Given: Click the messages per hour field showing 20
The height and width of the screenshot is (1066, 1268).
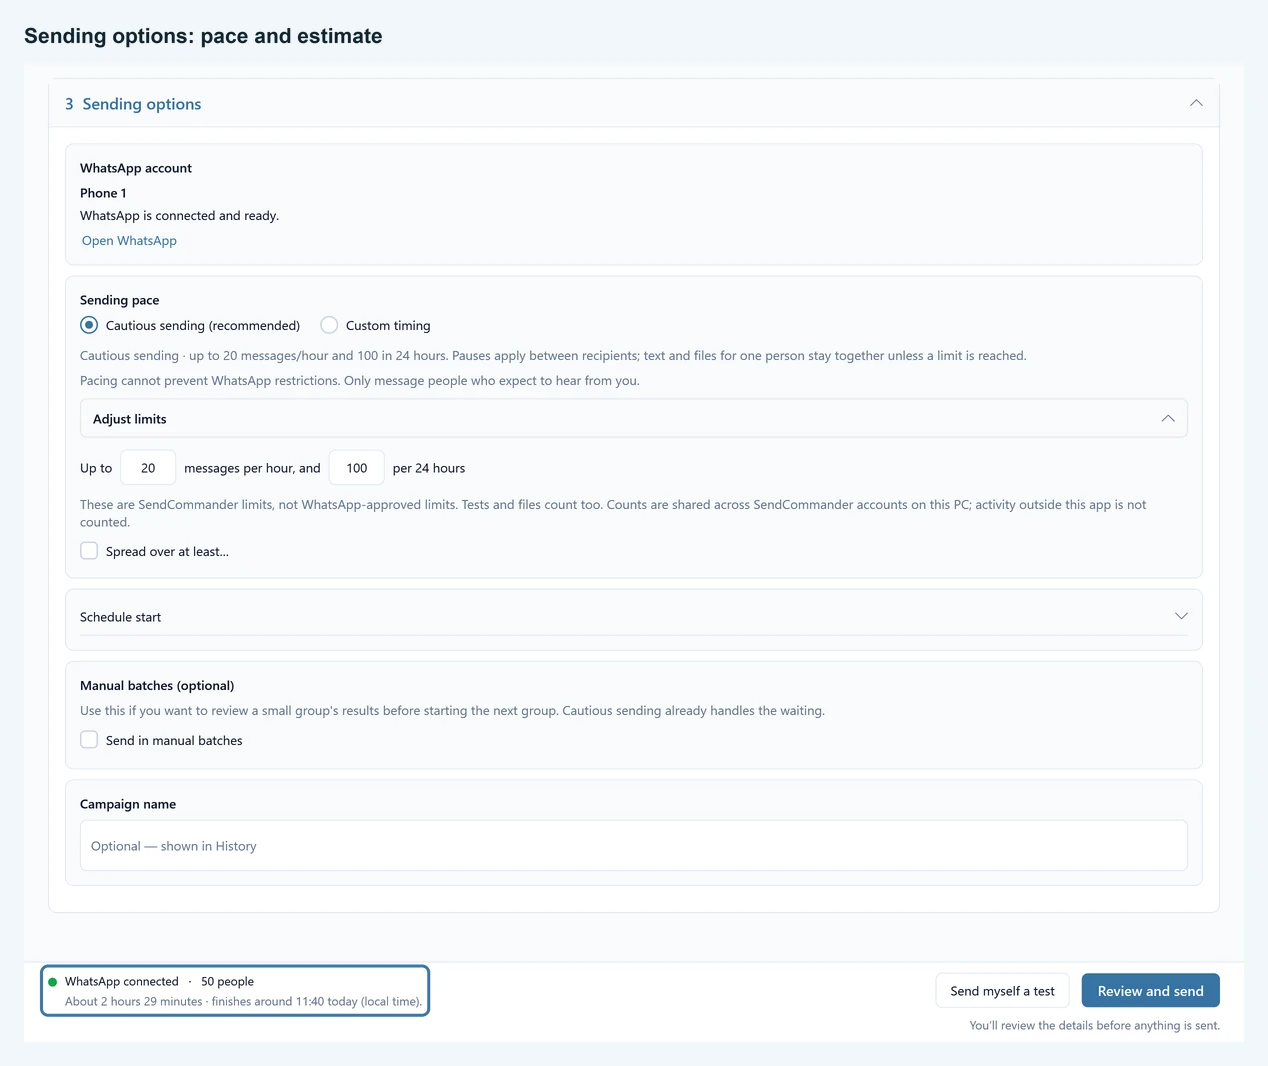Looking at the screenshot, I should coord(148,468).
